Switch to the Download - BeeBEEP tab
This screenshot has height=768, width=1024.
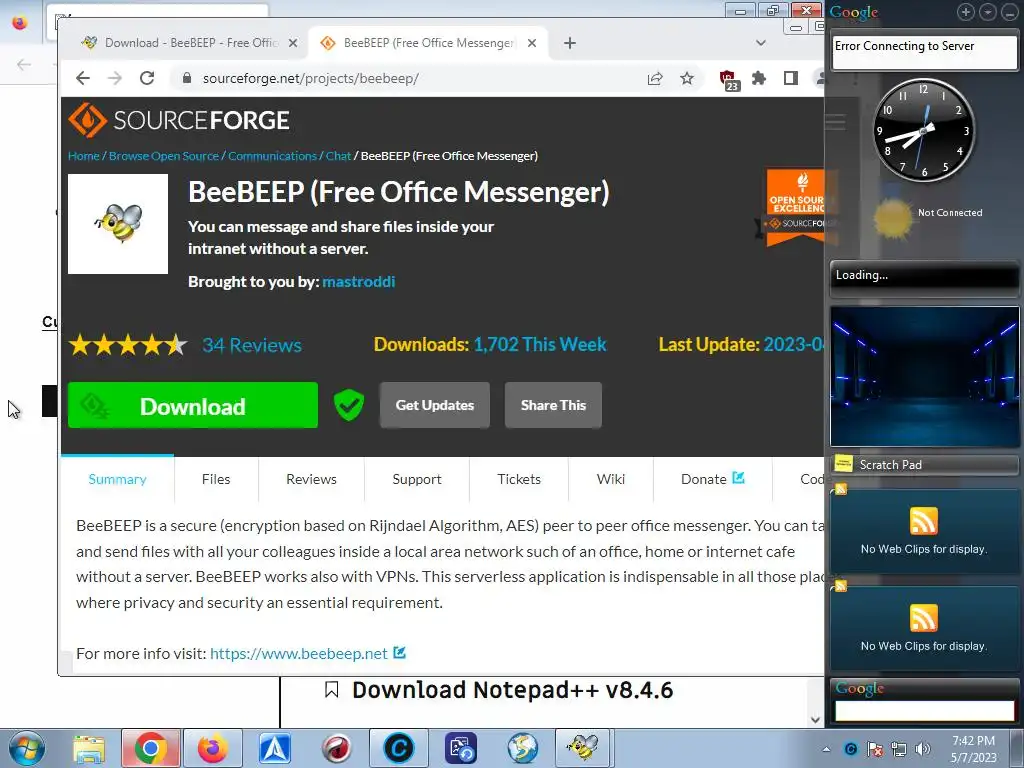point(191,43)
